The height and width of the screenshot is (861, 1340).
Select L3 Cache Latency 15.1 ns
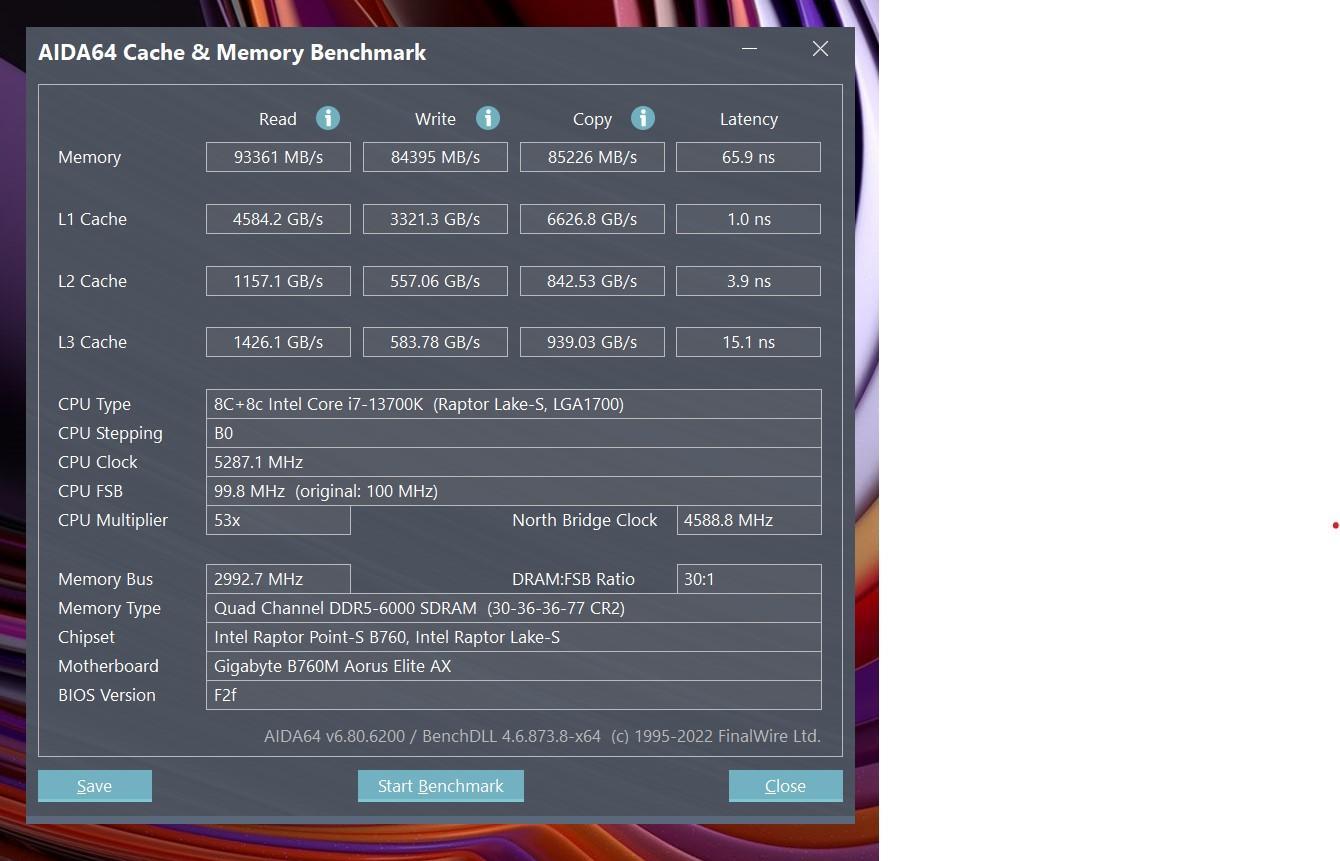pos(749,342)
